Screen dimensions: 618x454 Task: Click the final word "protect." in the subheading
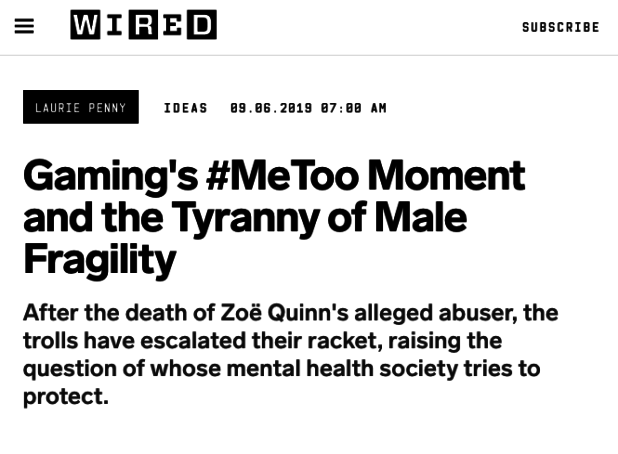[x=65, y=397]
